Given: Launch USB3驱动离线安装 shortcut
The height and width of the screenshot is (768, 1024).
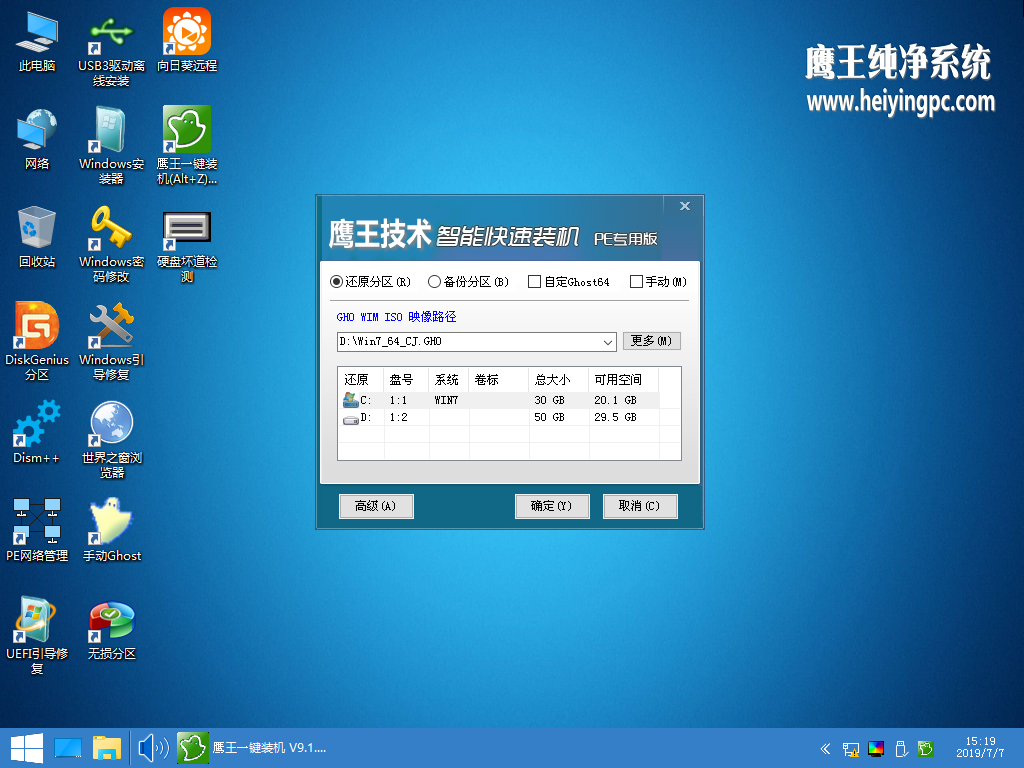Looking at the screenshot, I should (111, 48).
